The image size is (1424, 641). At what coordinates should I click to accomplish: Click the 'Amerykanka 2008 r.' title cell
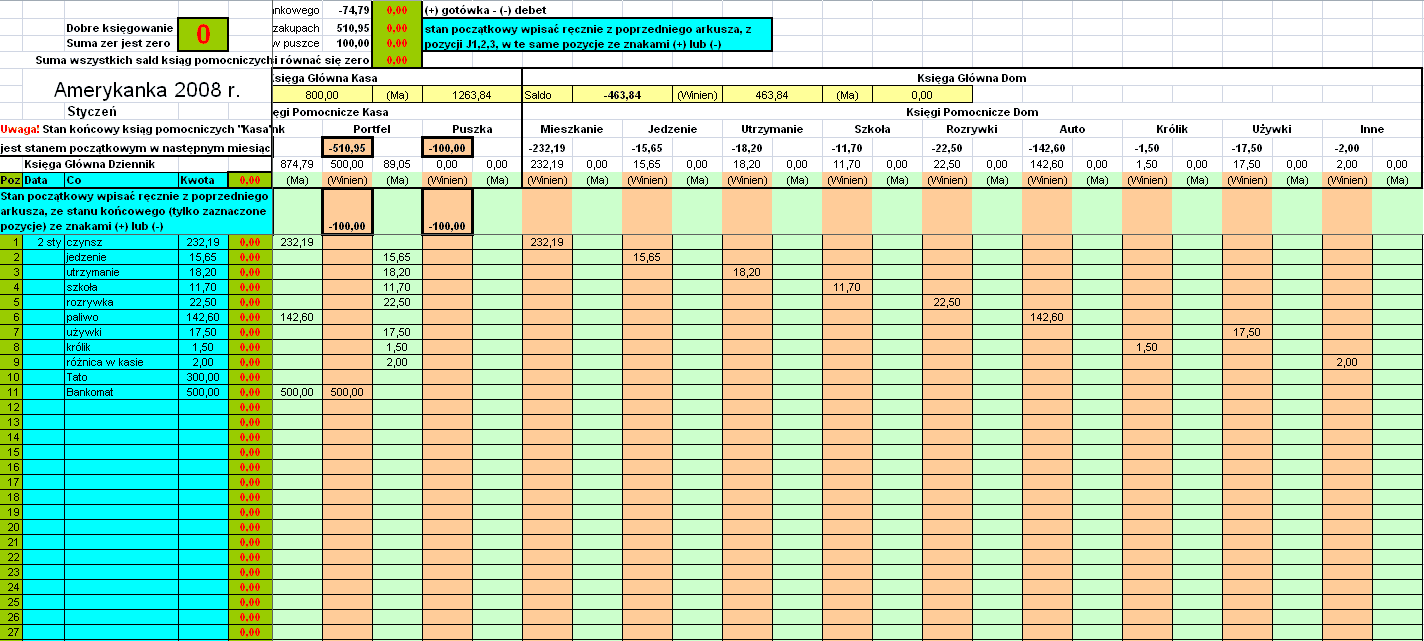[147, 88]
